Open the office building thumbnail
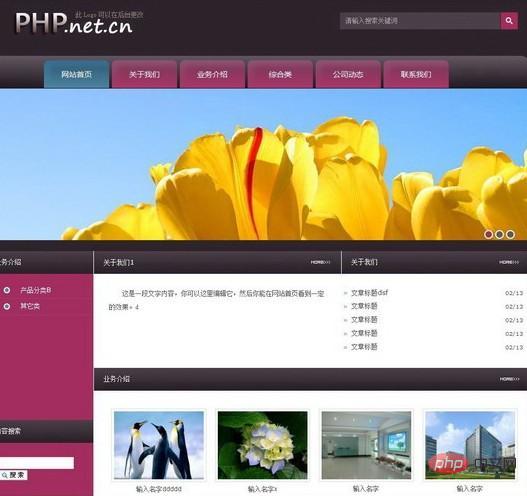The height and width of the screenshot is (496, 527). 470,445
